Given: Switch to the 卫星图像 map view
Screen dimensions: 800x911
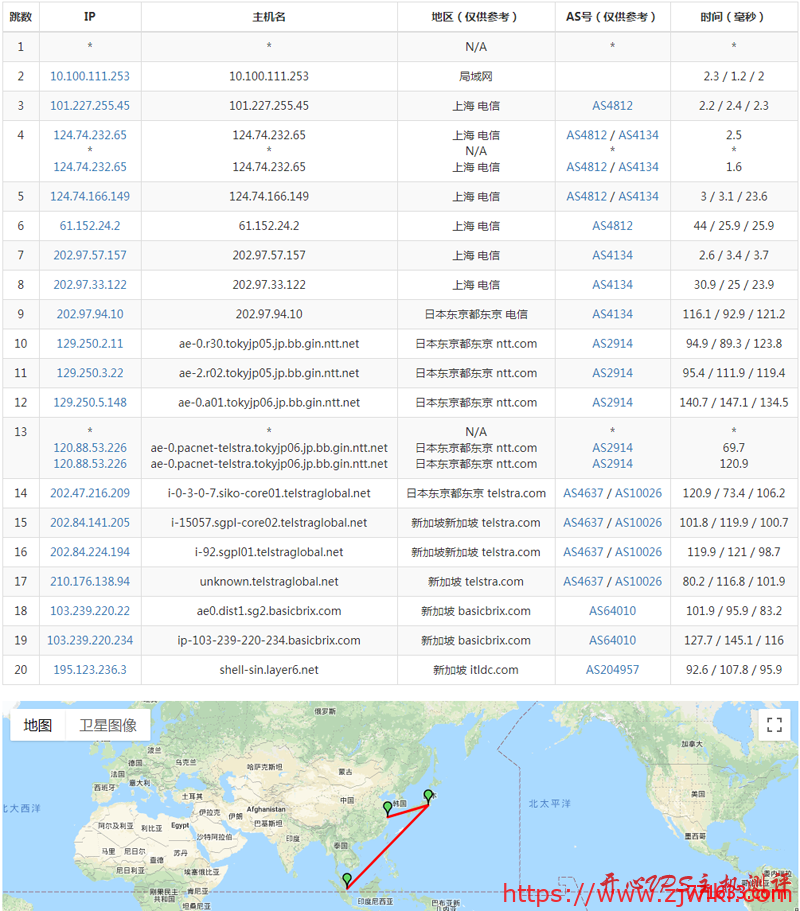Looking at the screenshot, I should click(x=108, y=724).
